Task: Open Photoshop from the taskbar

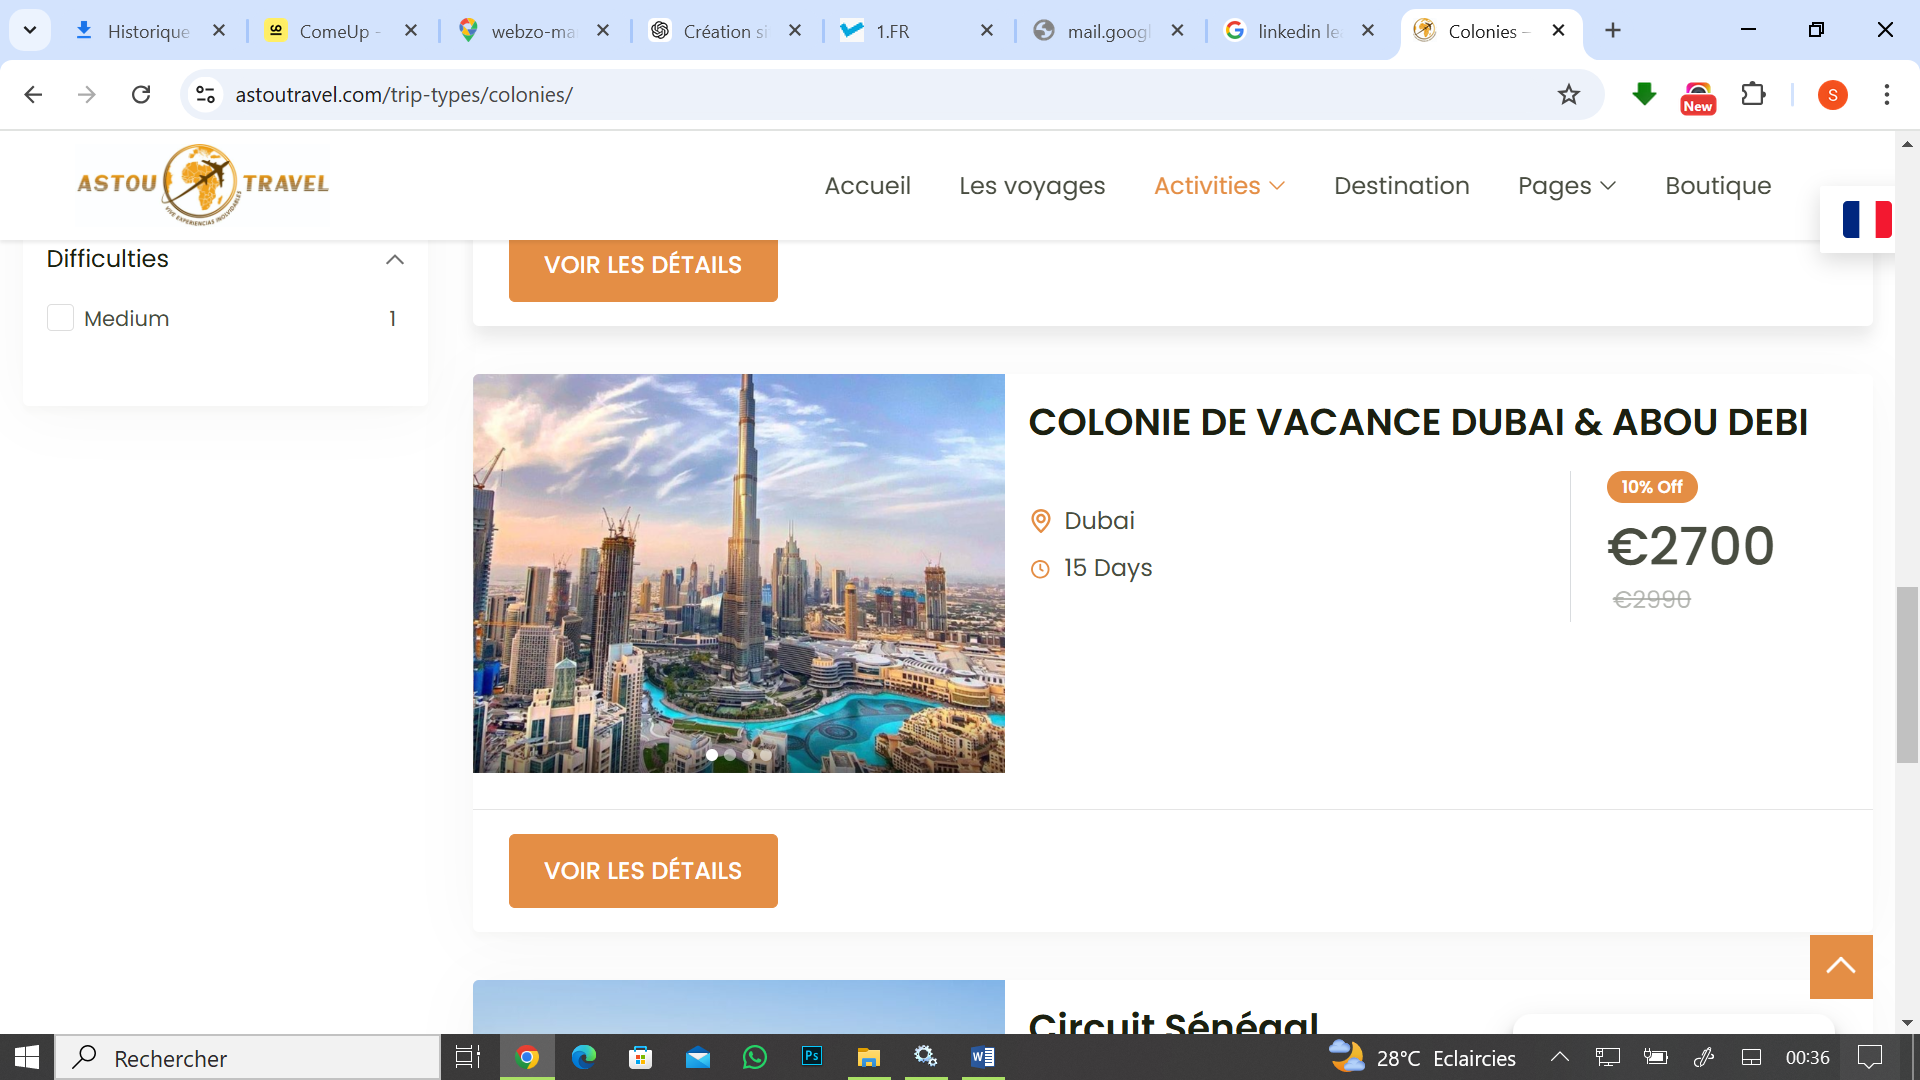Action: pyautogui.click(x=812, y=1057)
